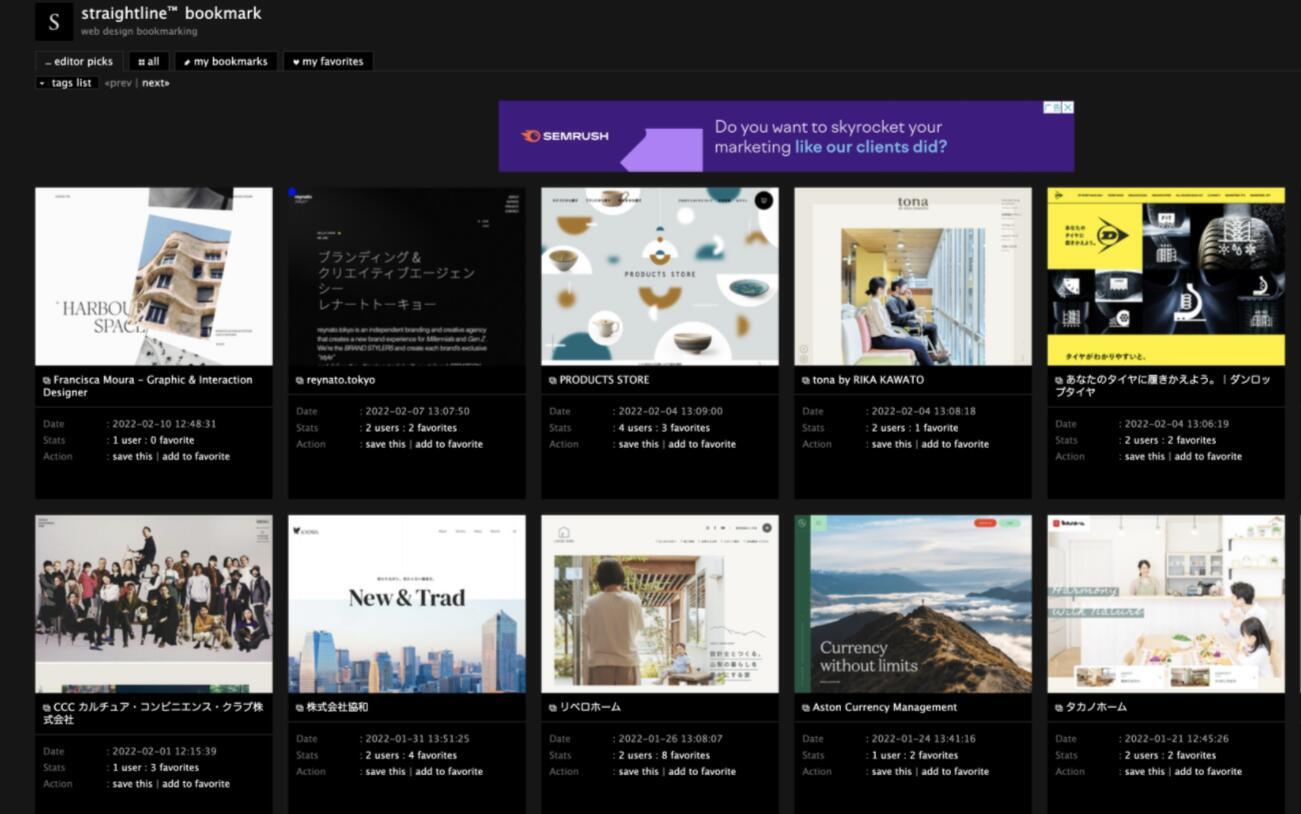Click the Semrush banner advertisement
Image resolution: width=1301 pixels, height=814 pixels.
pyautogui.click(x=786, y=136)
